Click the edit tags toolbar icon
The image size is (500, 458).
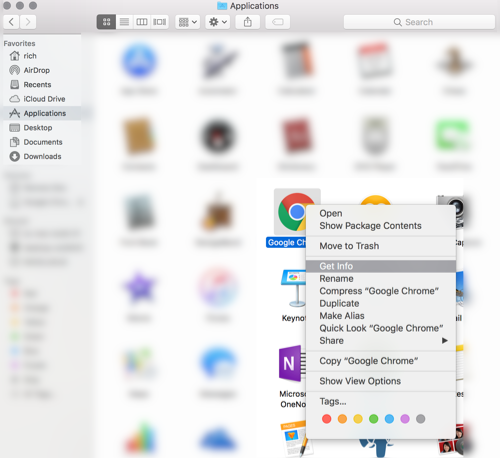[x=278, y=22]
